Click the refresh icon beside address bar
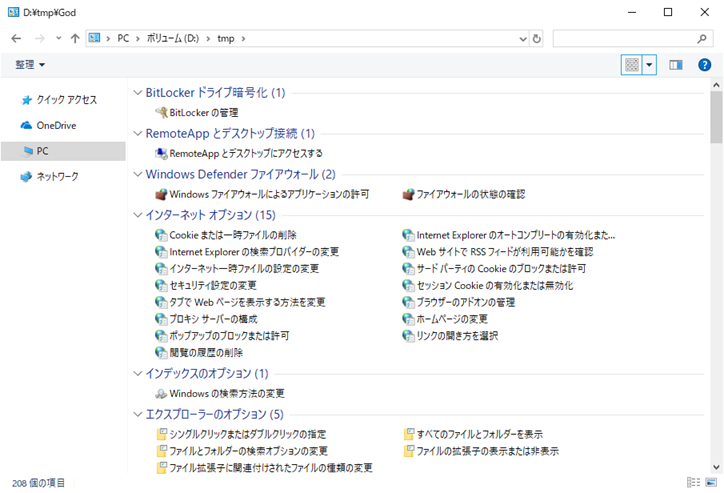The height and width of the screenshot is (493, 724). pyautogui.click(x=537, y=39)
